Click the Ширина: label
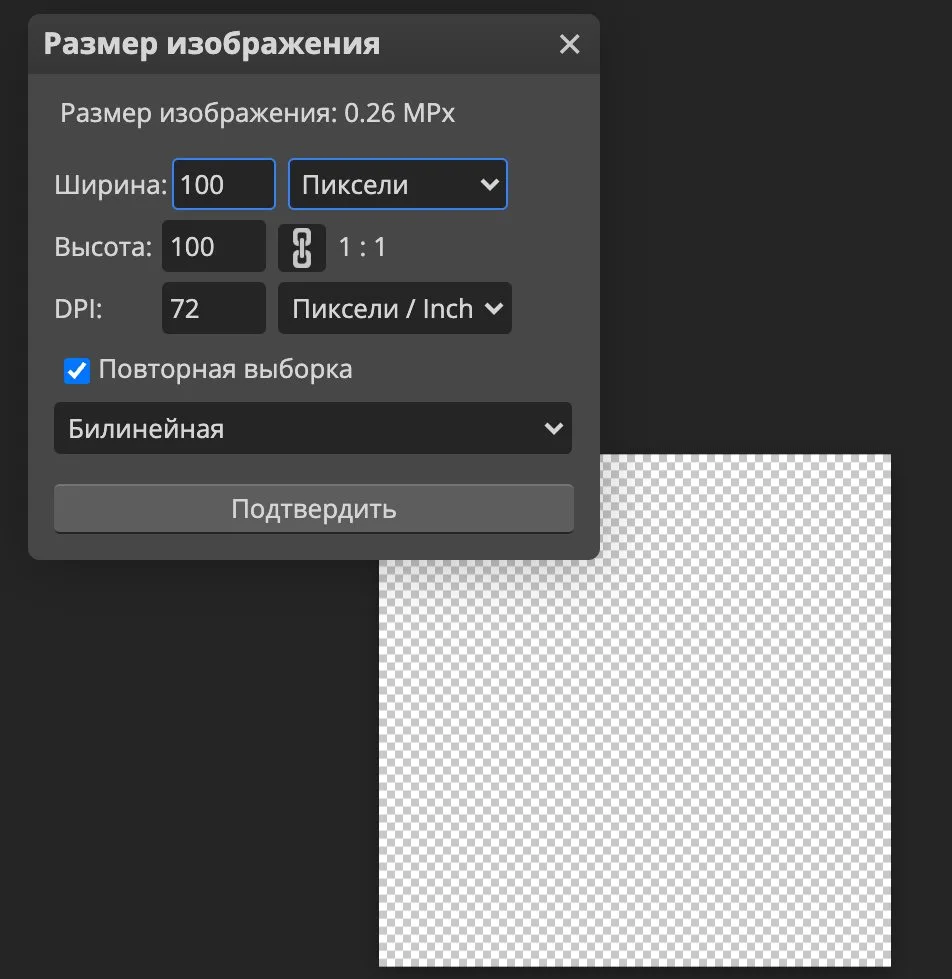Image resolution: width=952 pixels, height=979 pixels. pos(110,185)
